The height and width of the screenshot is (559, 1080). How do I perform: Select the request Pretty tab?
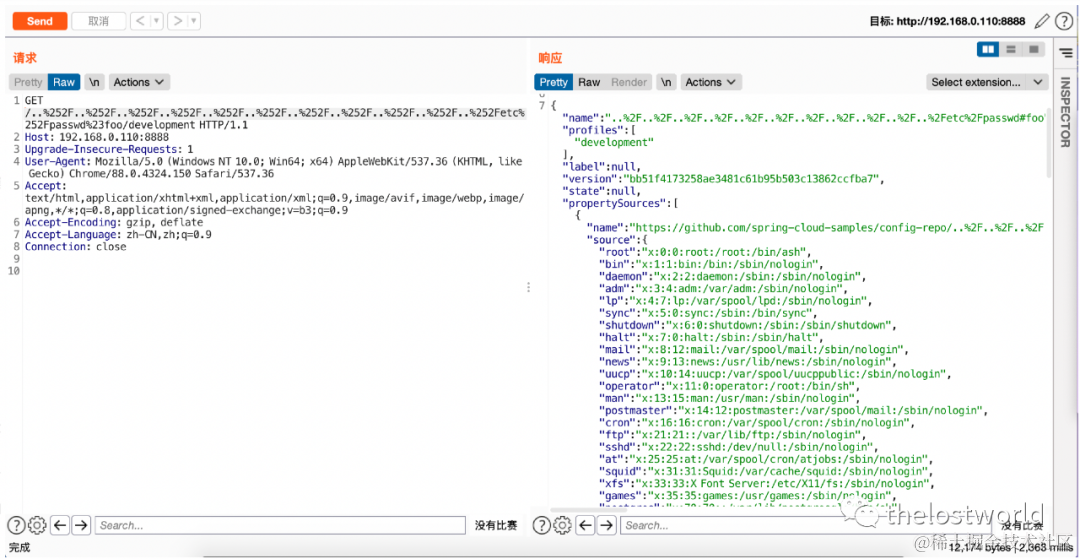(x=28, y=82)
